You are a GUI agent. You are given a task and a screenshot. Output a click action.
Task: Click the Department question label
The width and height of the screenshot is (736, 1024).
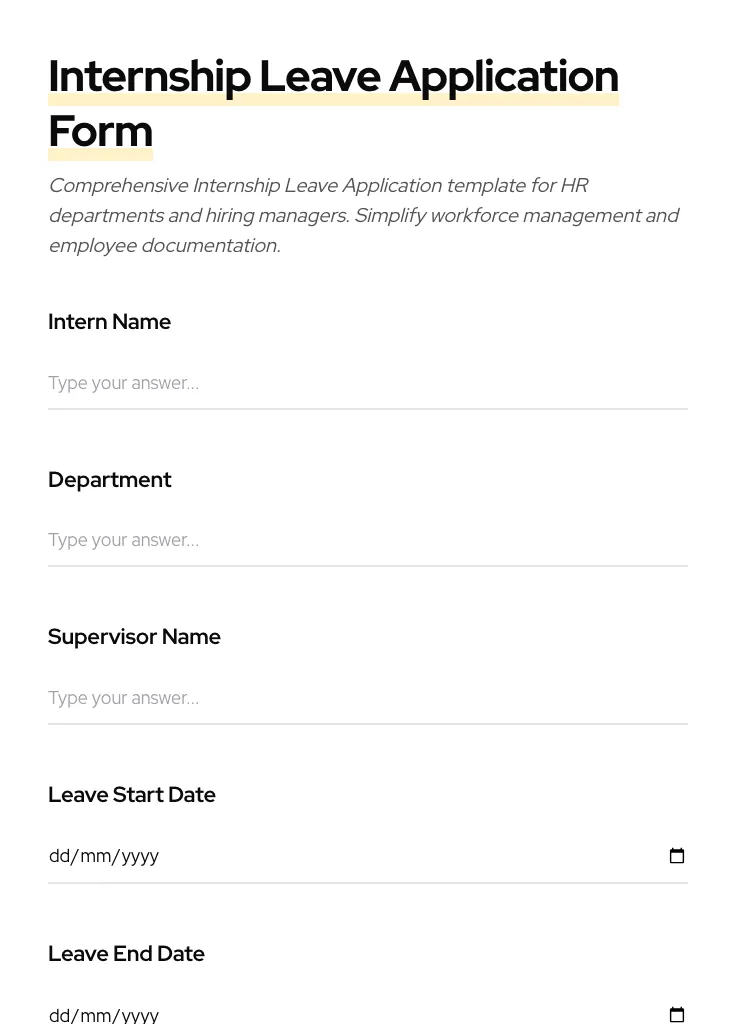click(x=109, y=480)
